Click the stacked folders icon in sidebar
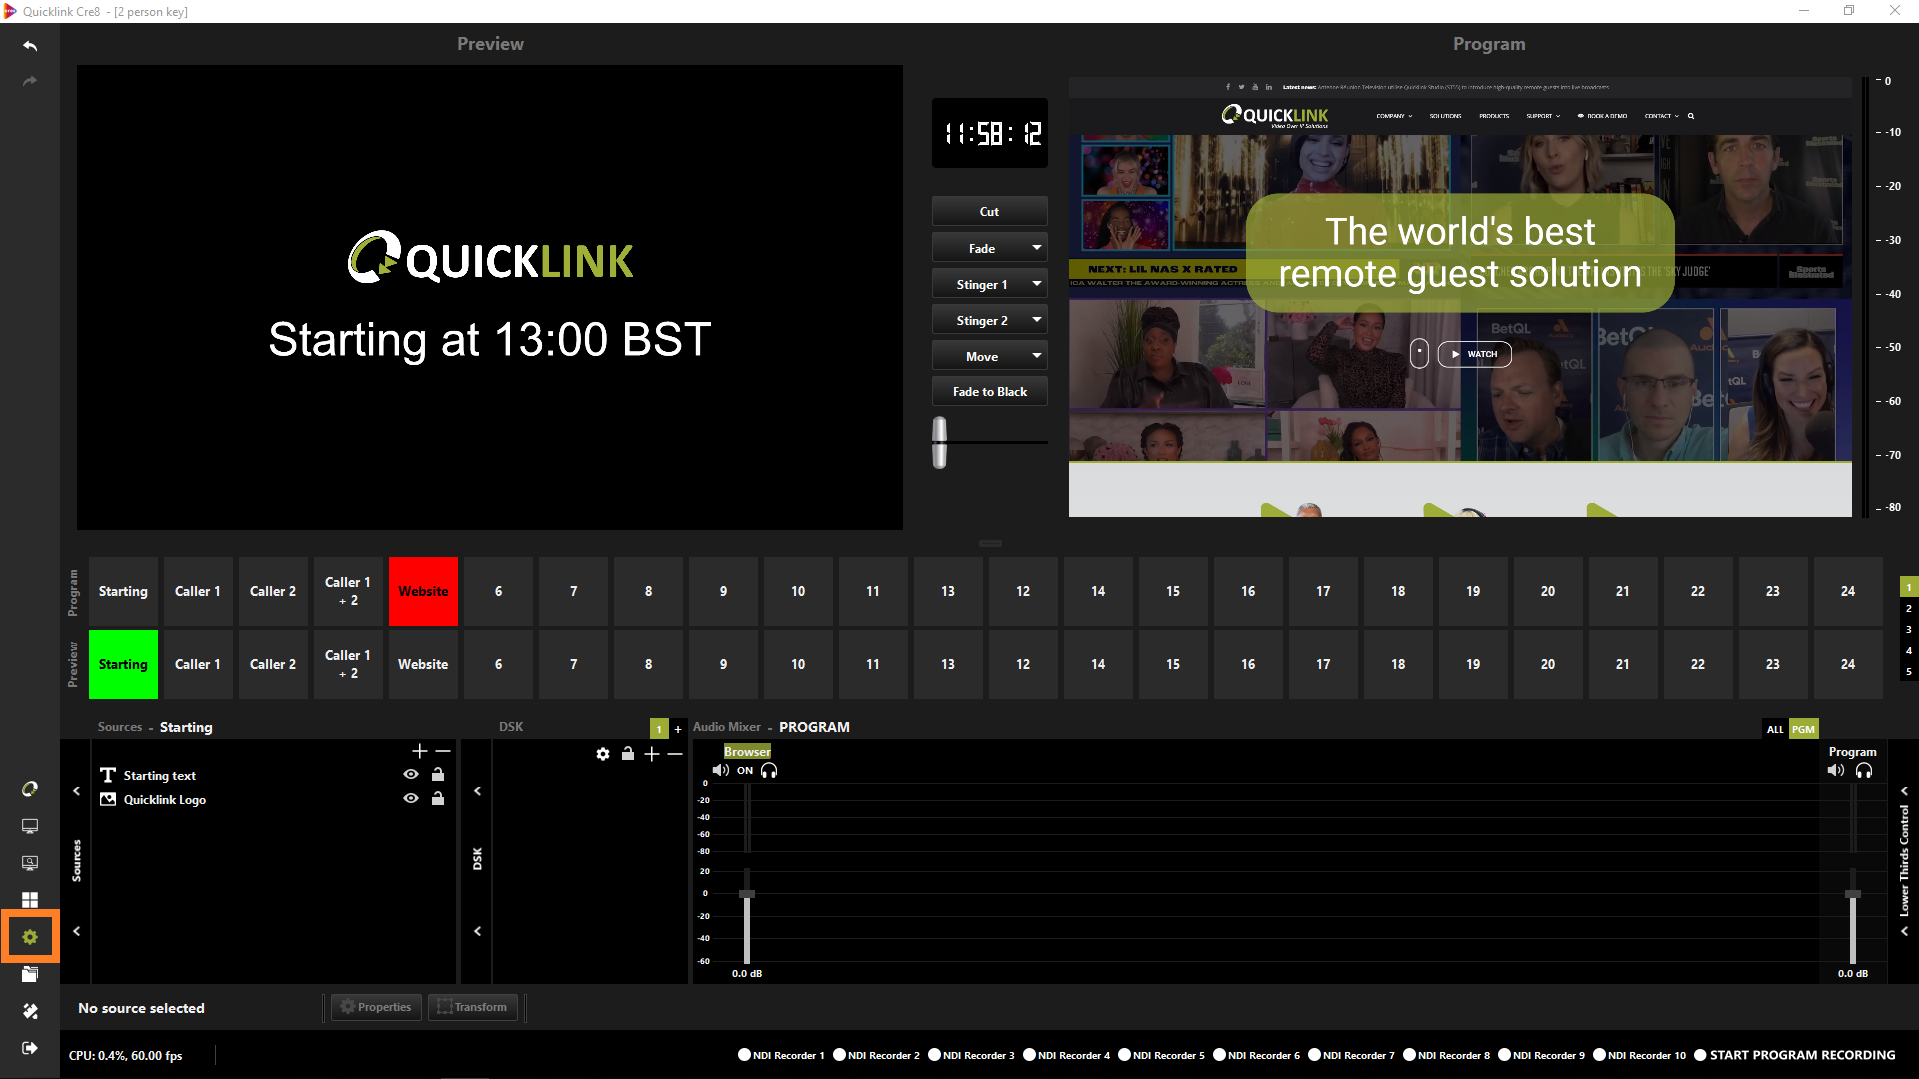 coord(30,974)
